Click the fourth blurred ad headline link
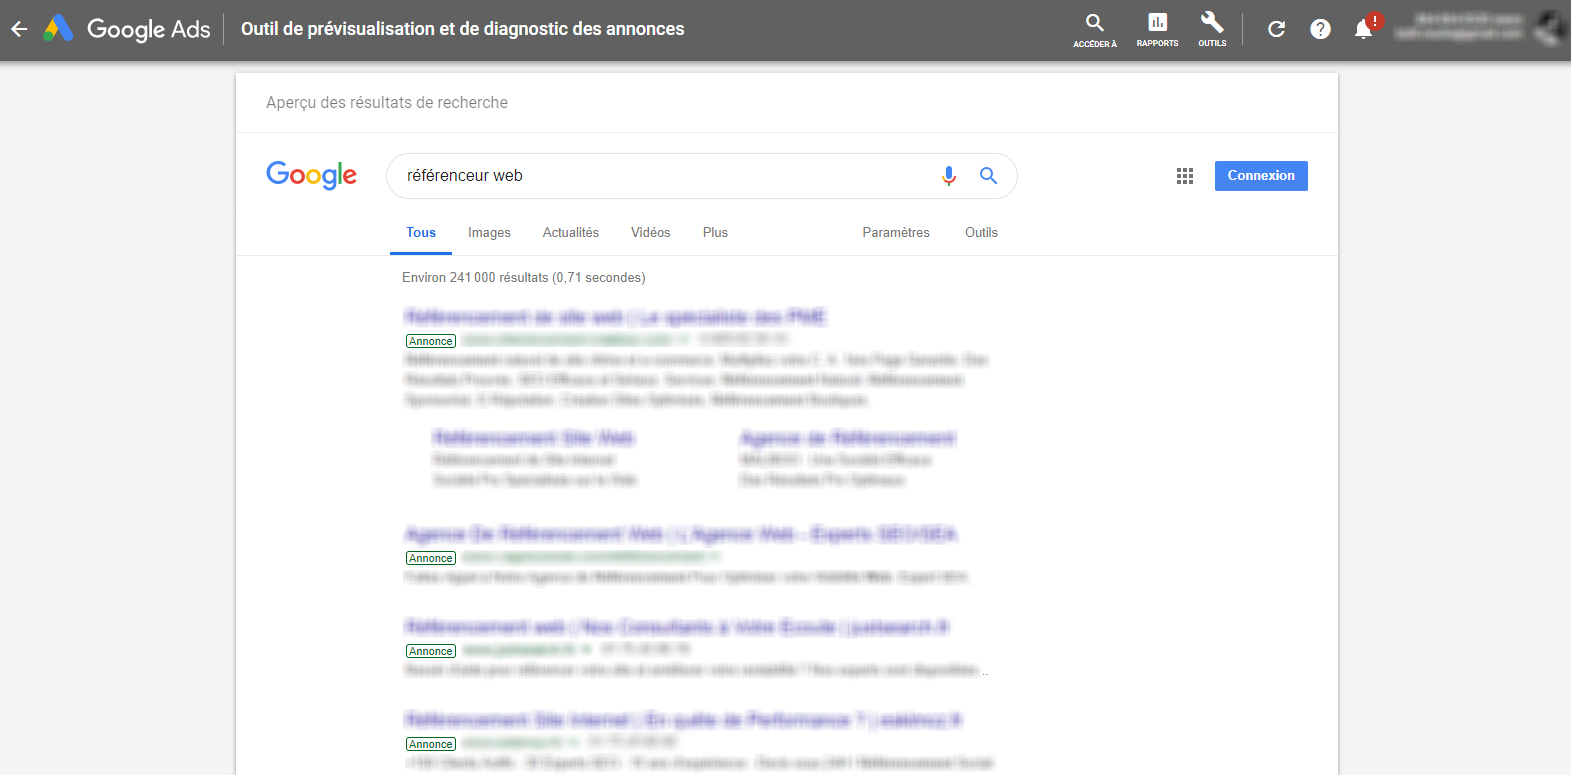The image size is (1571, 775). coord(683,721)
